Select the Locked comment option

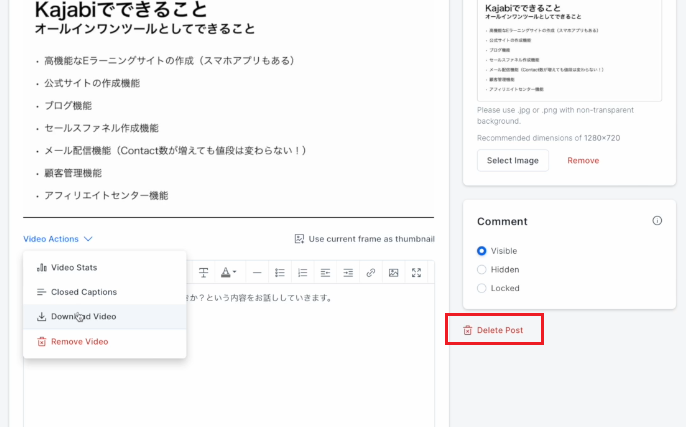[x=482, y=288]
